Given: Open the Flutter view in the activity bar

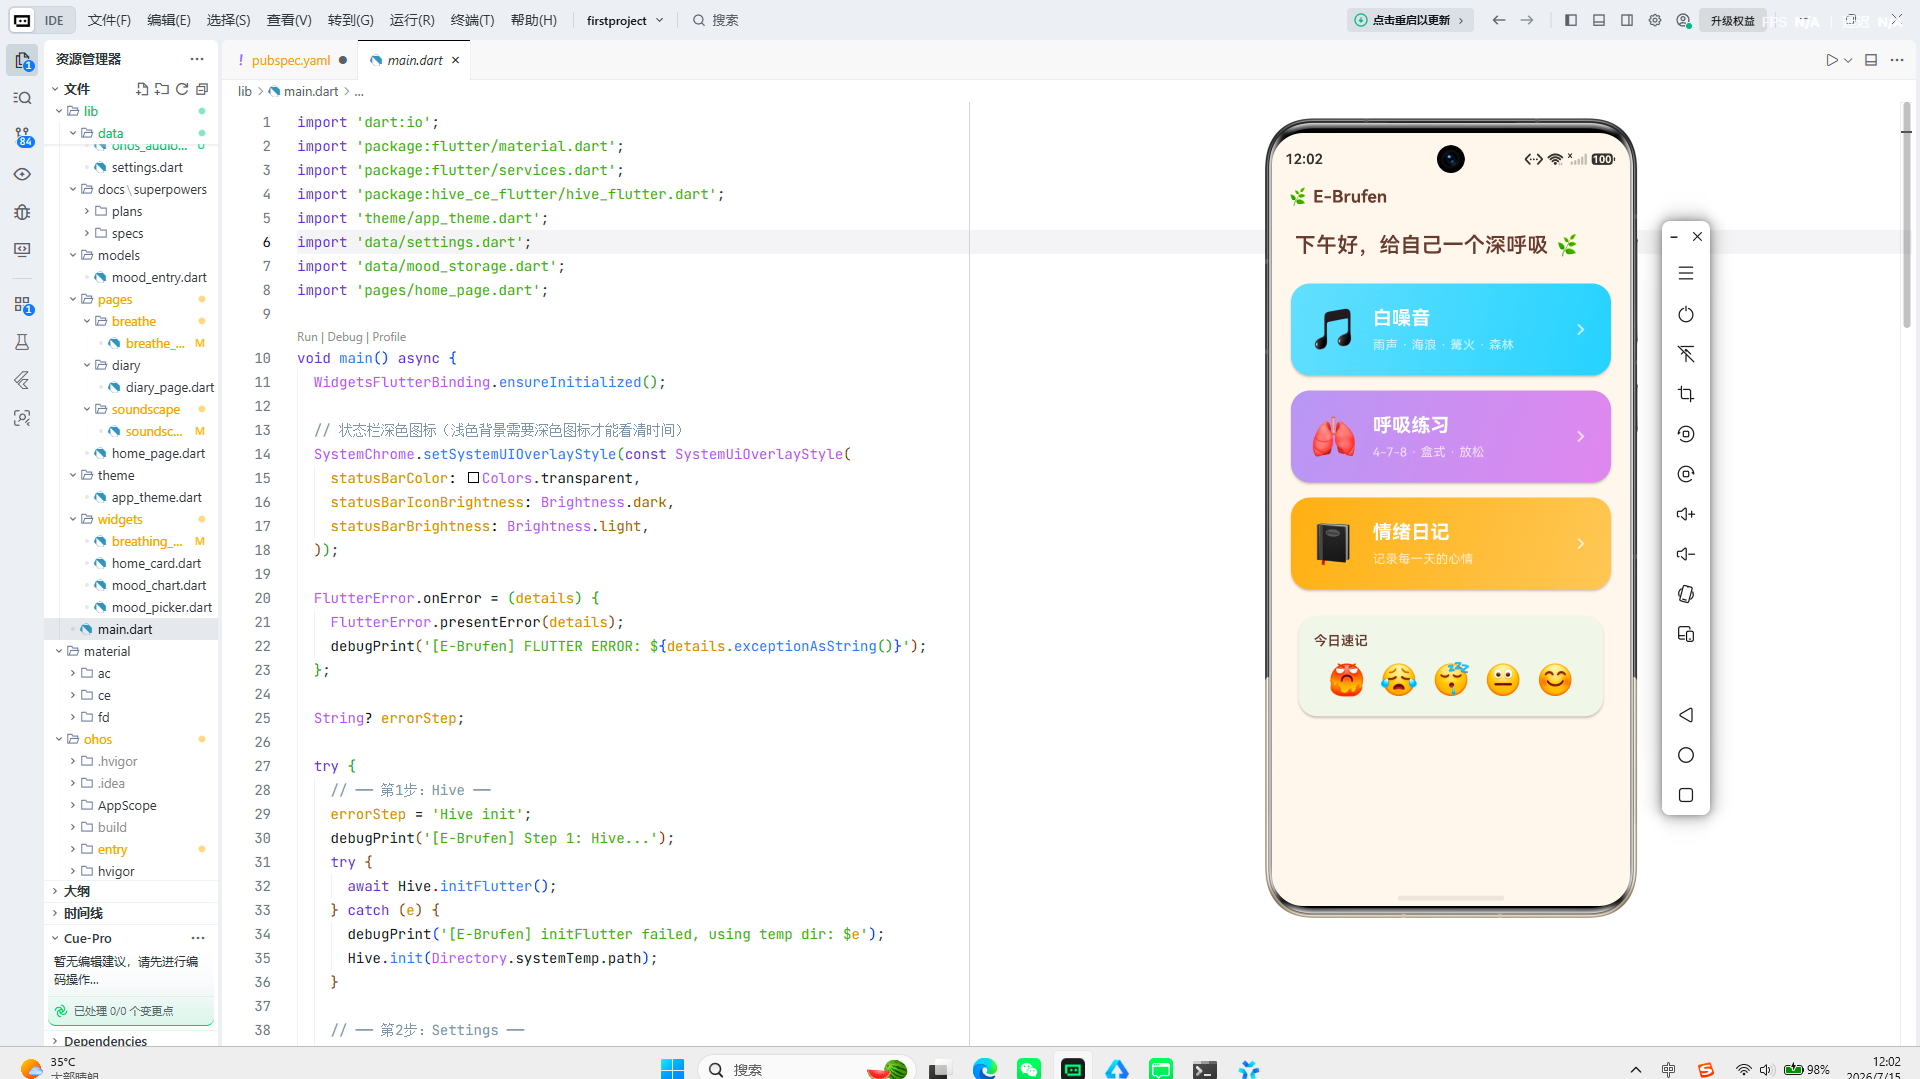Looking at the screenshot, I should pyautogui.click(x=22, y=380).
